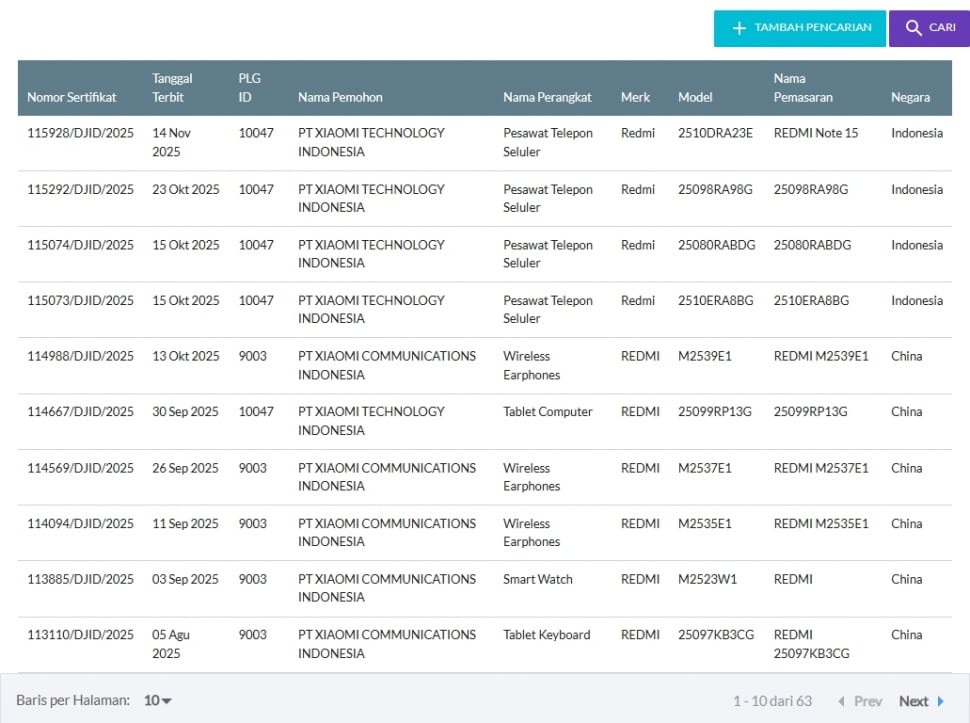Select the Smart Watch M2523W1 row

coord(538,579)
